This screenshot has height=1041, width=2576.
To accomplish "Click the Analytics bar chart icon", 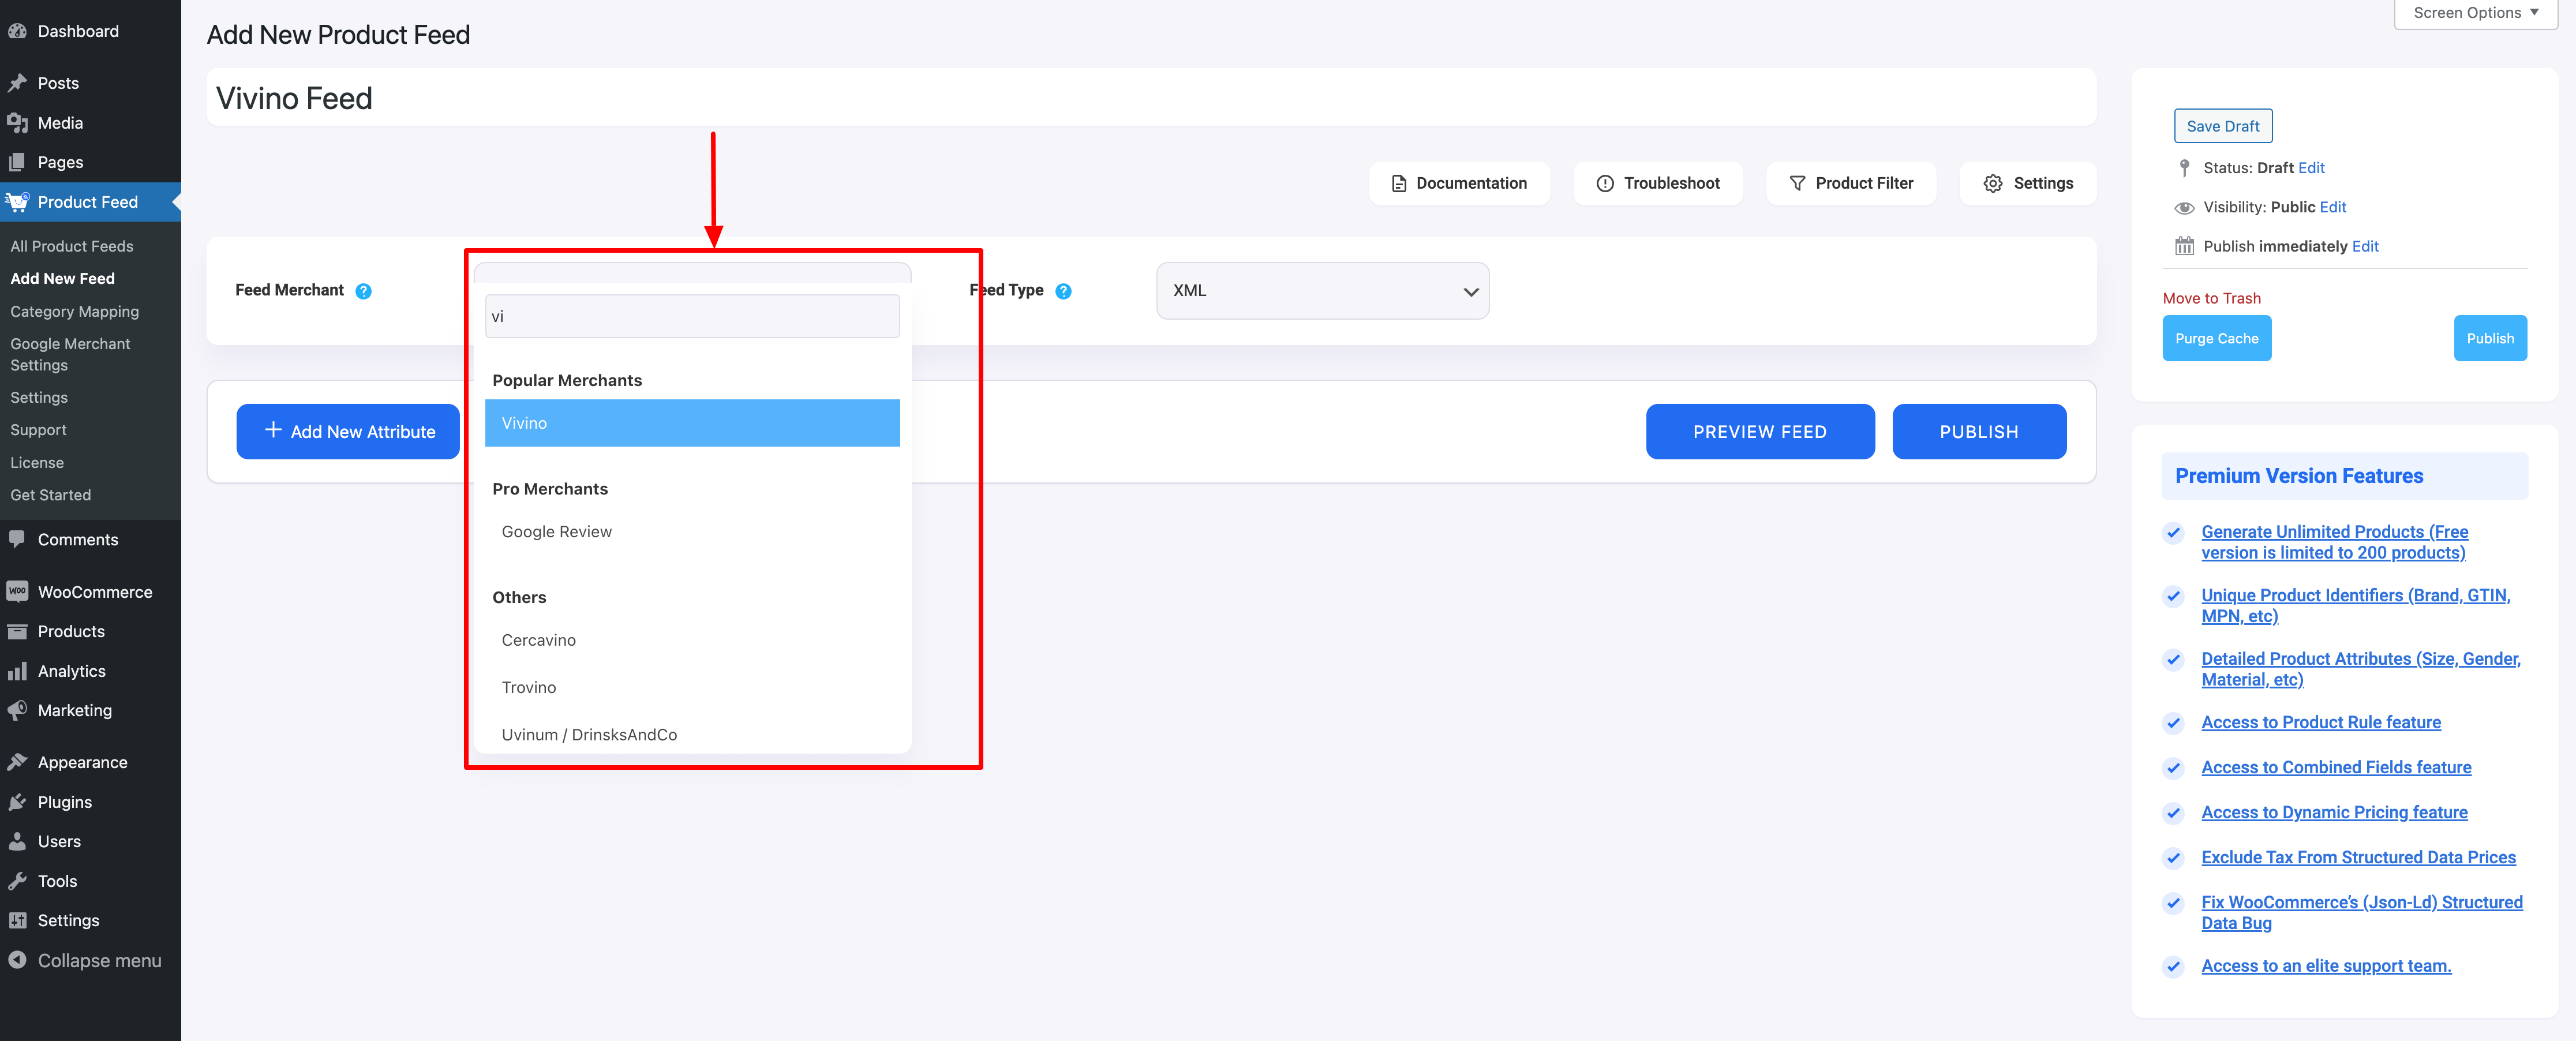I will (x=17, y=671).
